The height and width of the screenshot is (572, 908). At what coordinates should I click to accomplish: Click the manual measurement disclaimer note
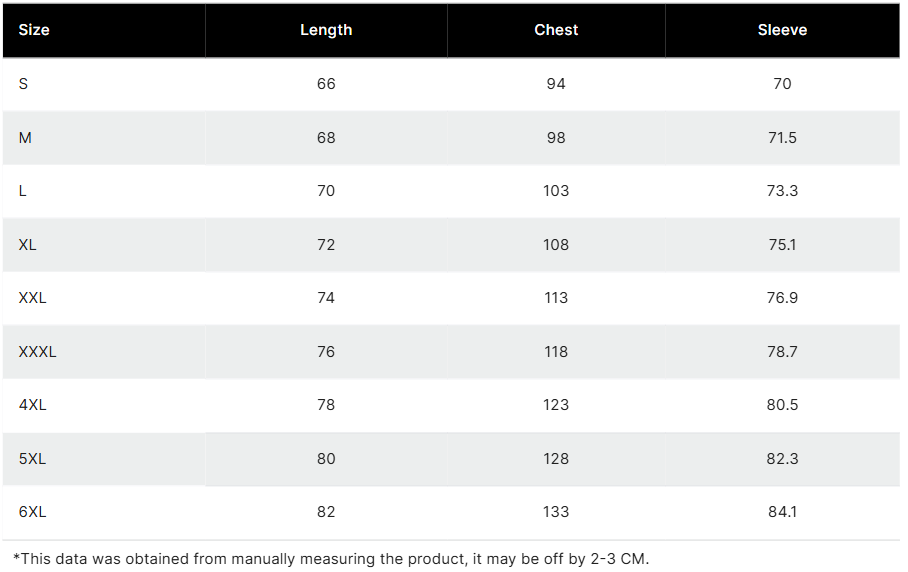click(330, 559)
